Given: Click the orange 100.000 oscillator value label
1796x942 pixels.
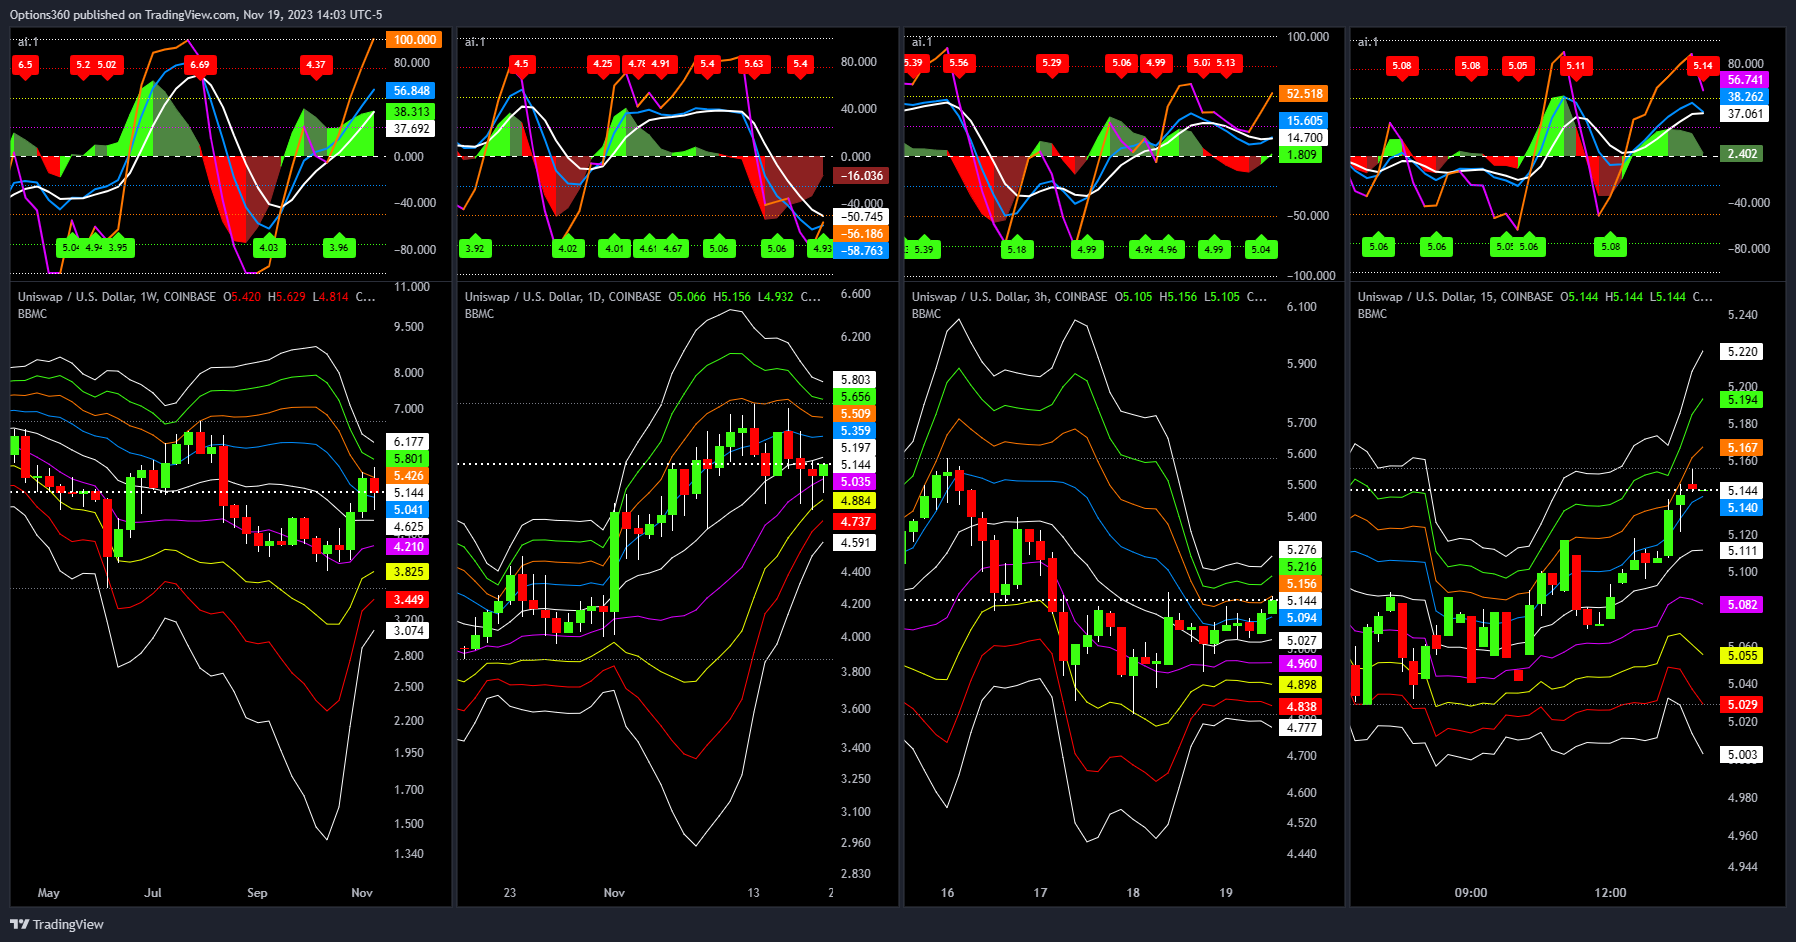Looking at the screenshot, I should [414, 40].
